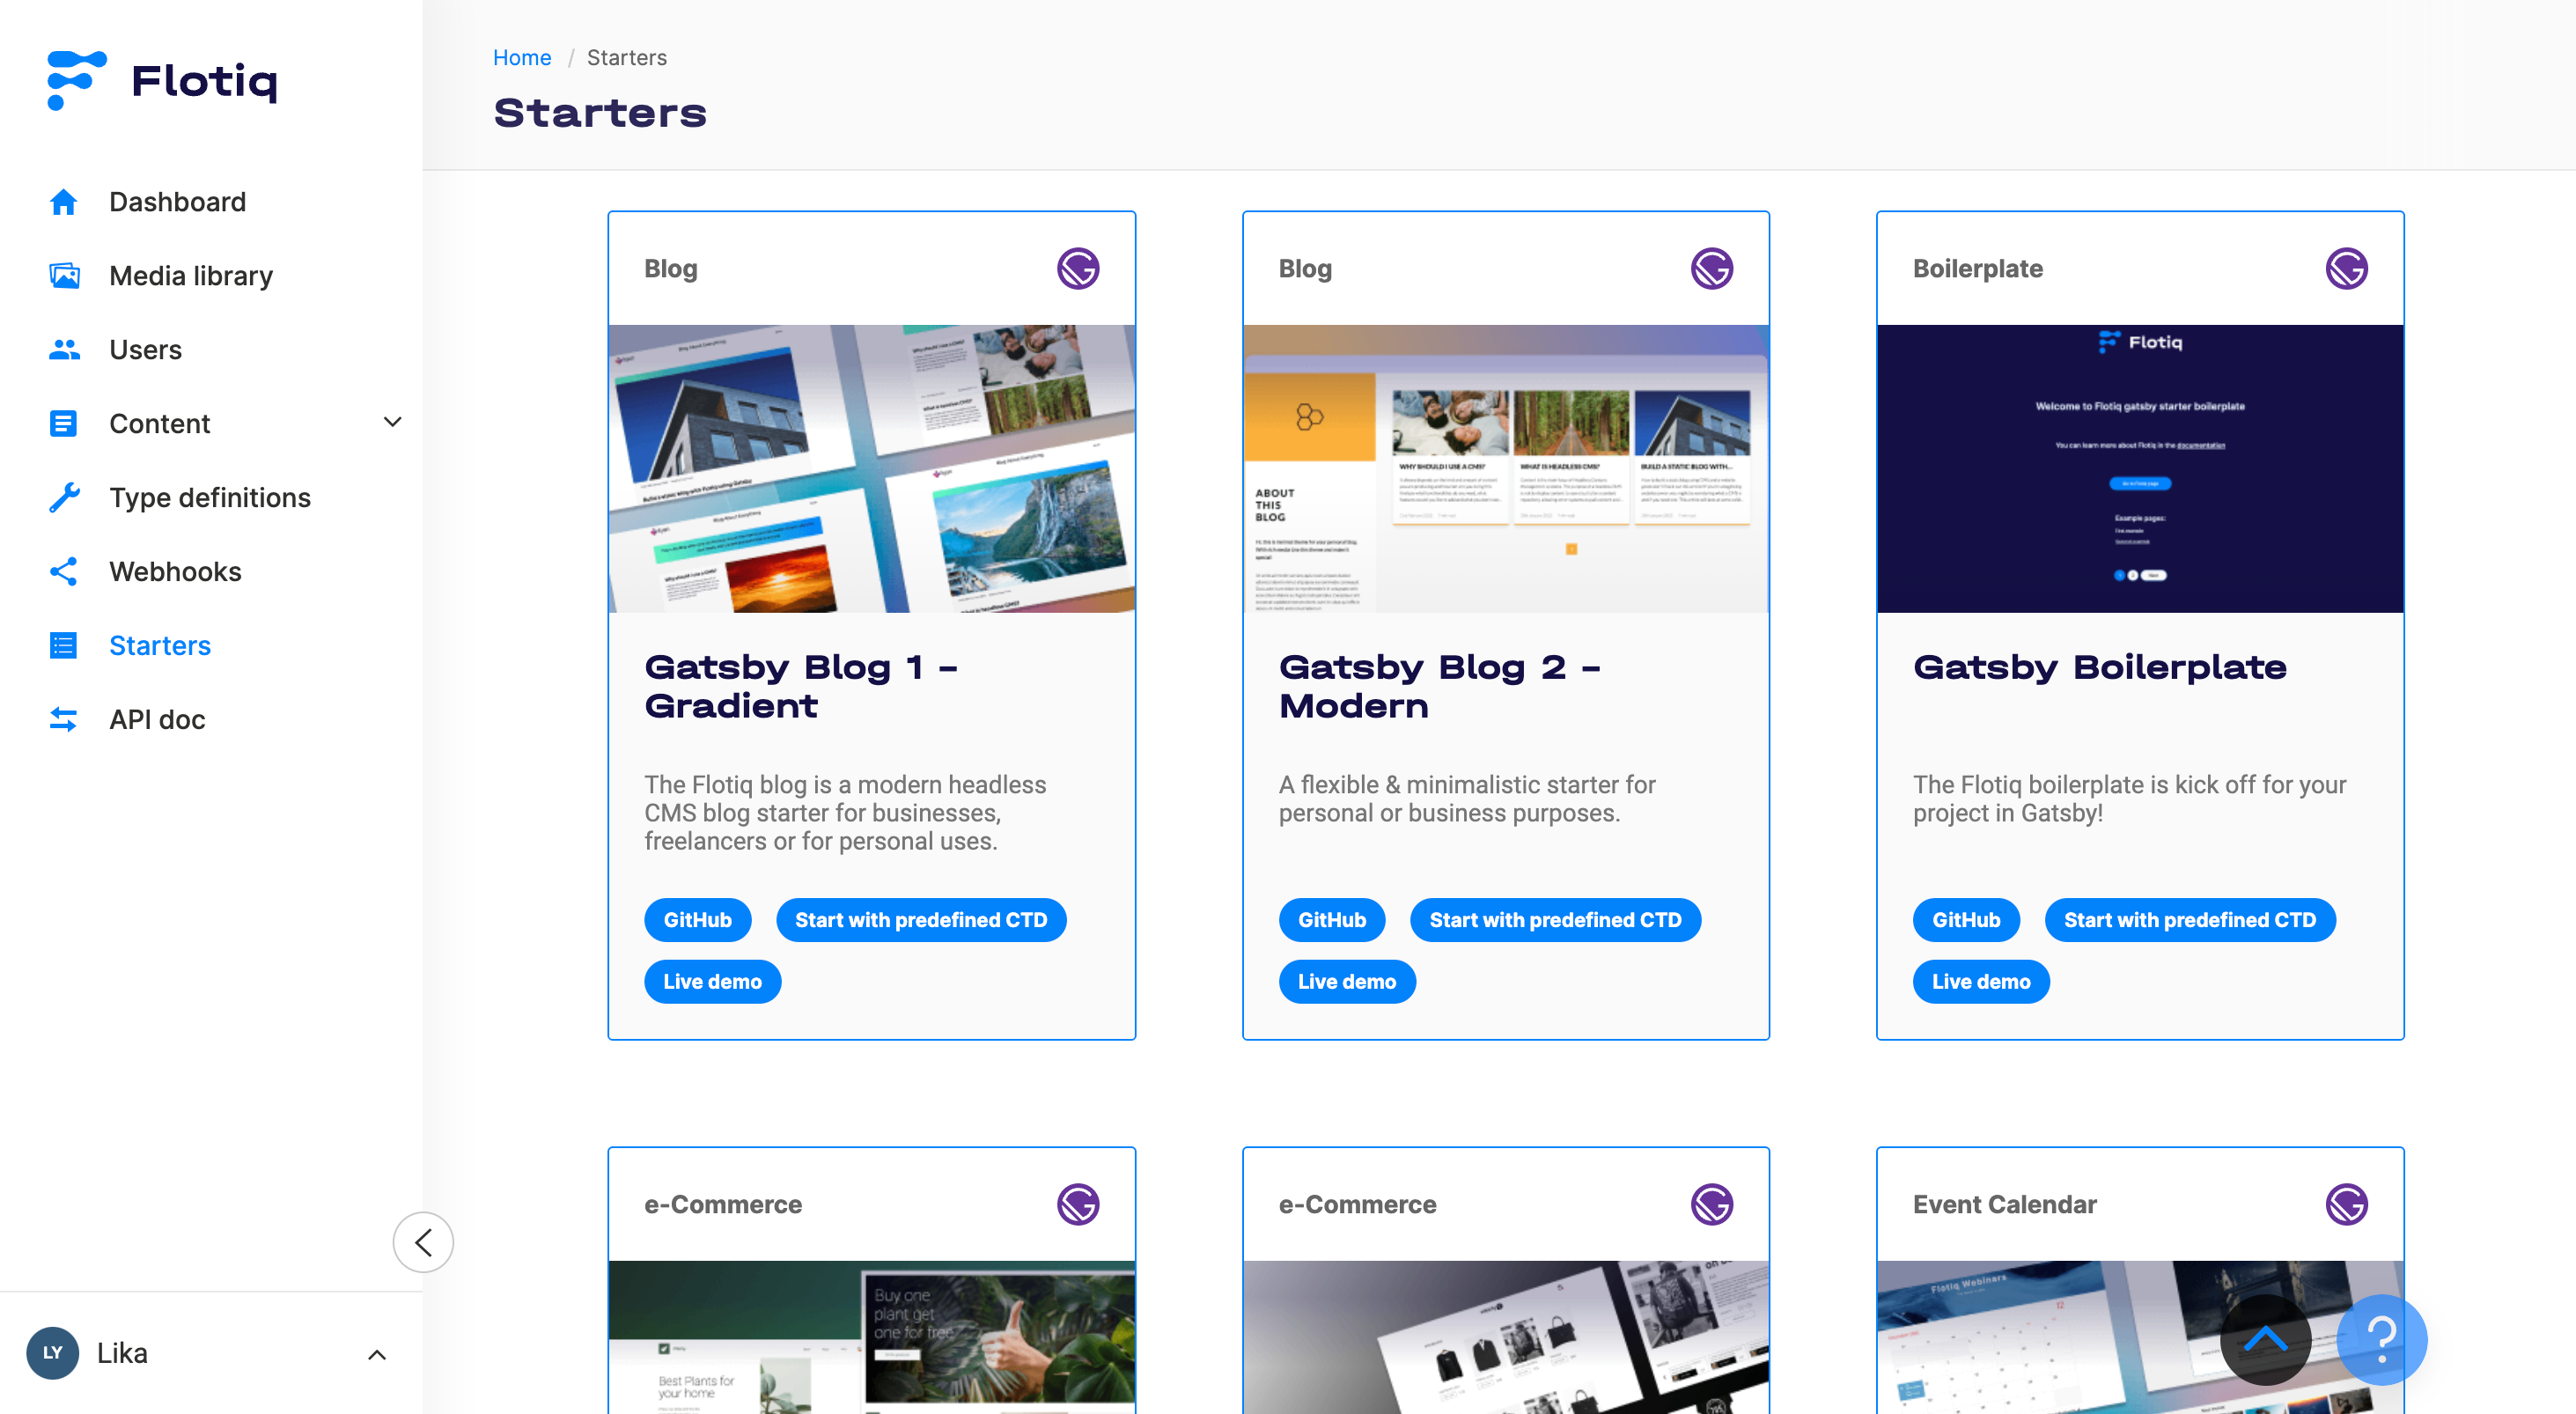Viewport: 2576px width, 1414px height.
Task: Open GitHub for Gatsby Boilerplate
Action: coord(1966,920)
